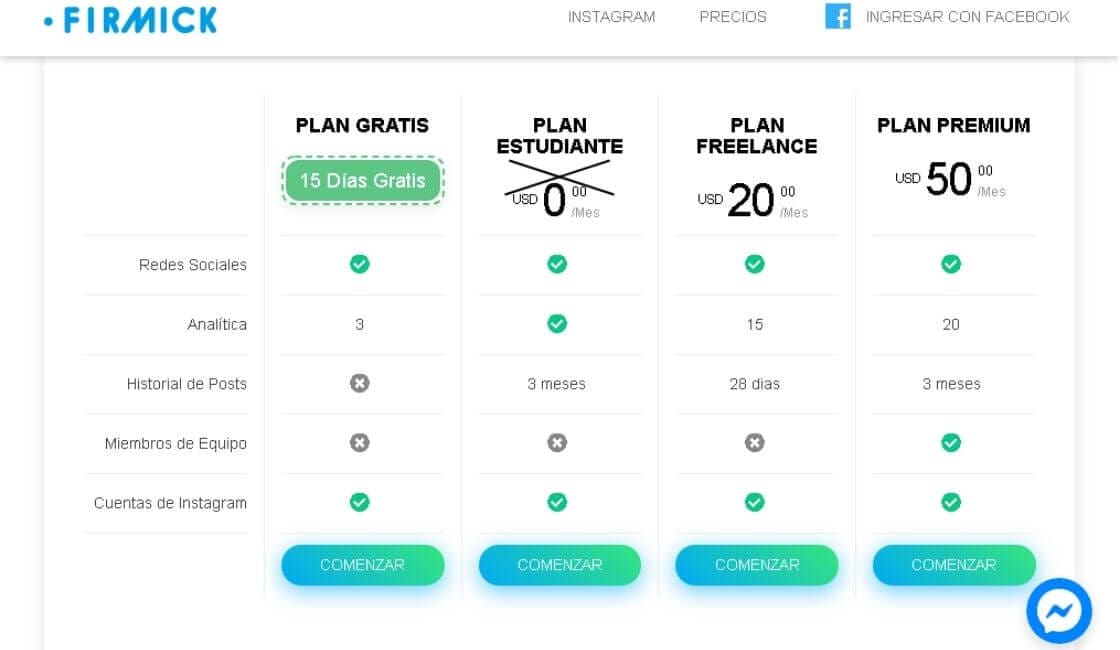1120x650 pixels.
Task: Click Plan Estudiante Analítica green checkmark
Action: click(557, 324)
